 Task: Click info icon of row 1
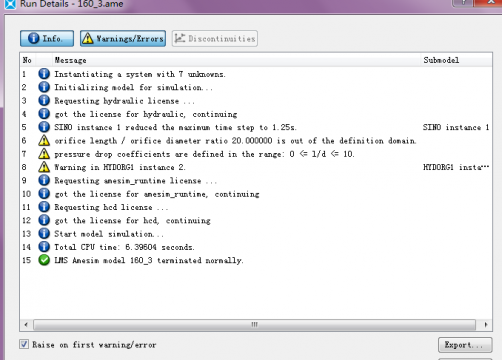pos(44,74)
